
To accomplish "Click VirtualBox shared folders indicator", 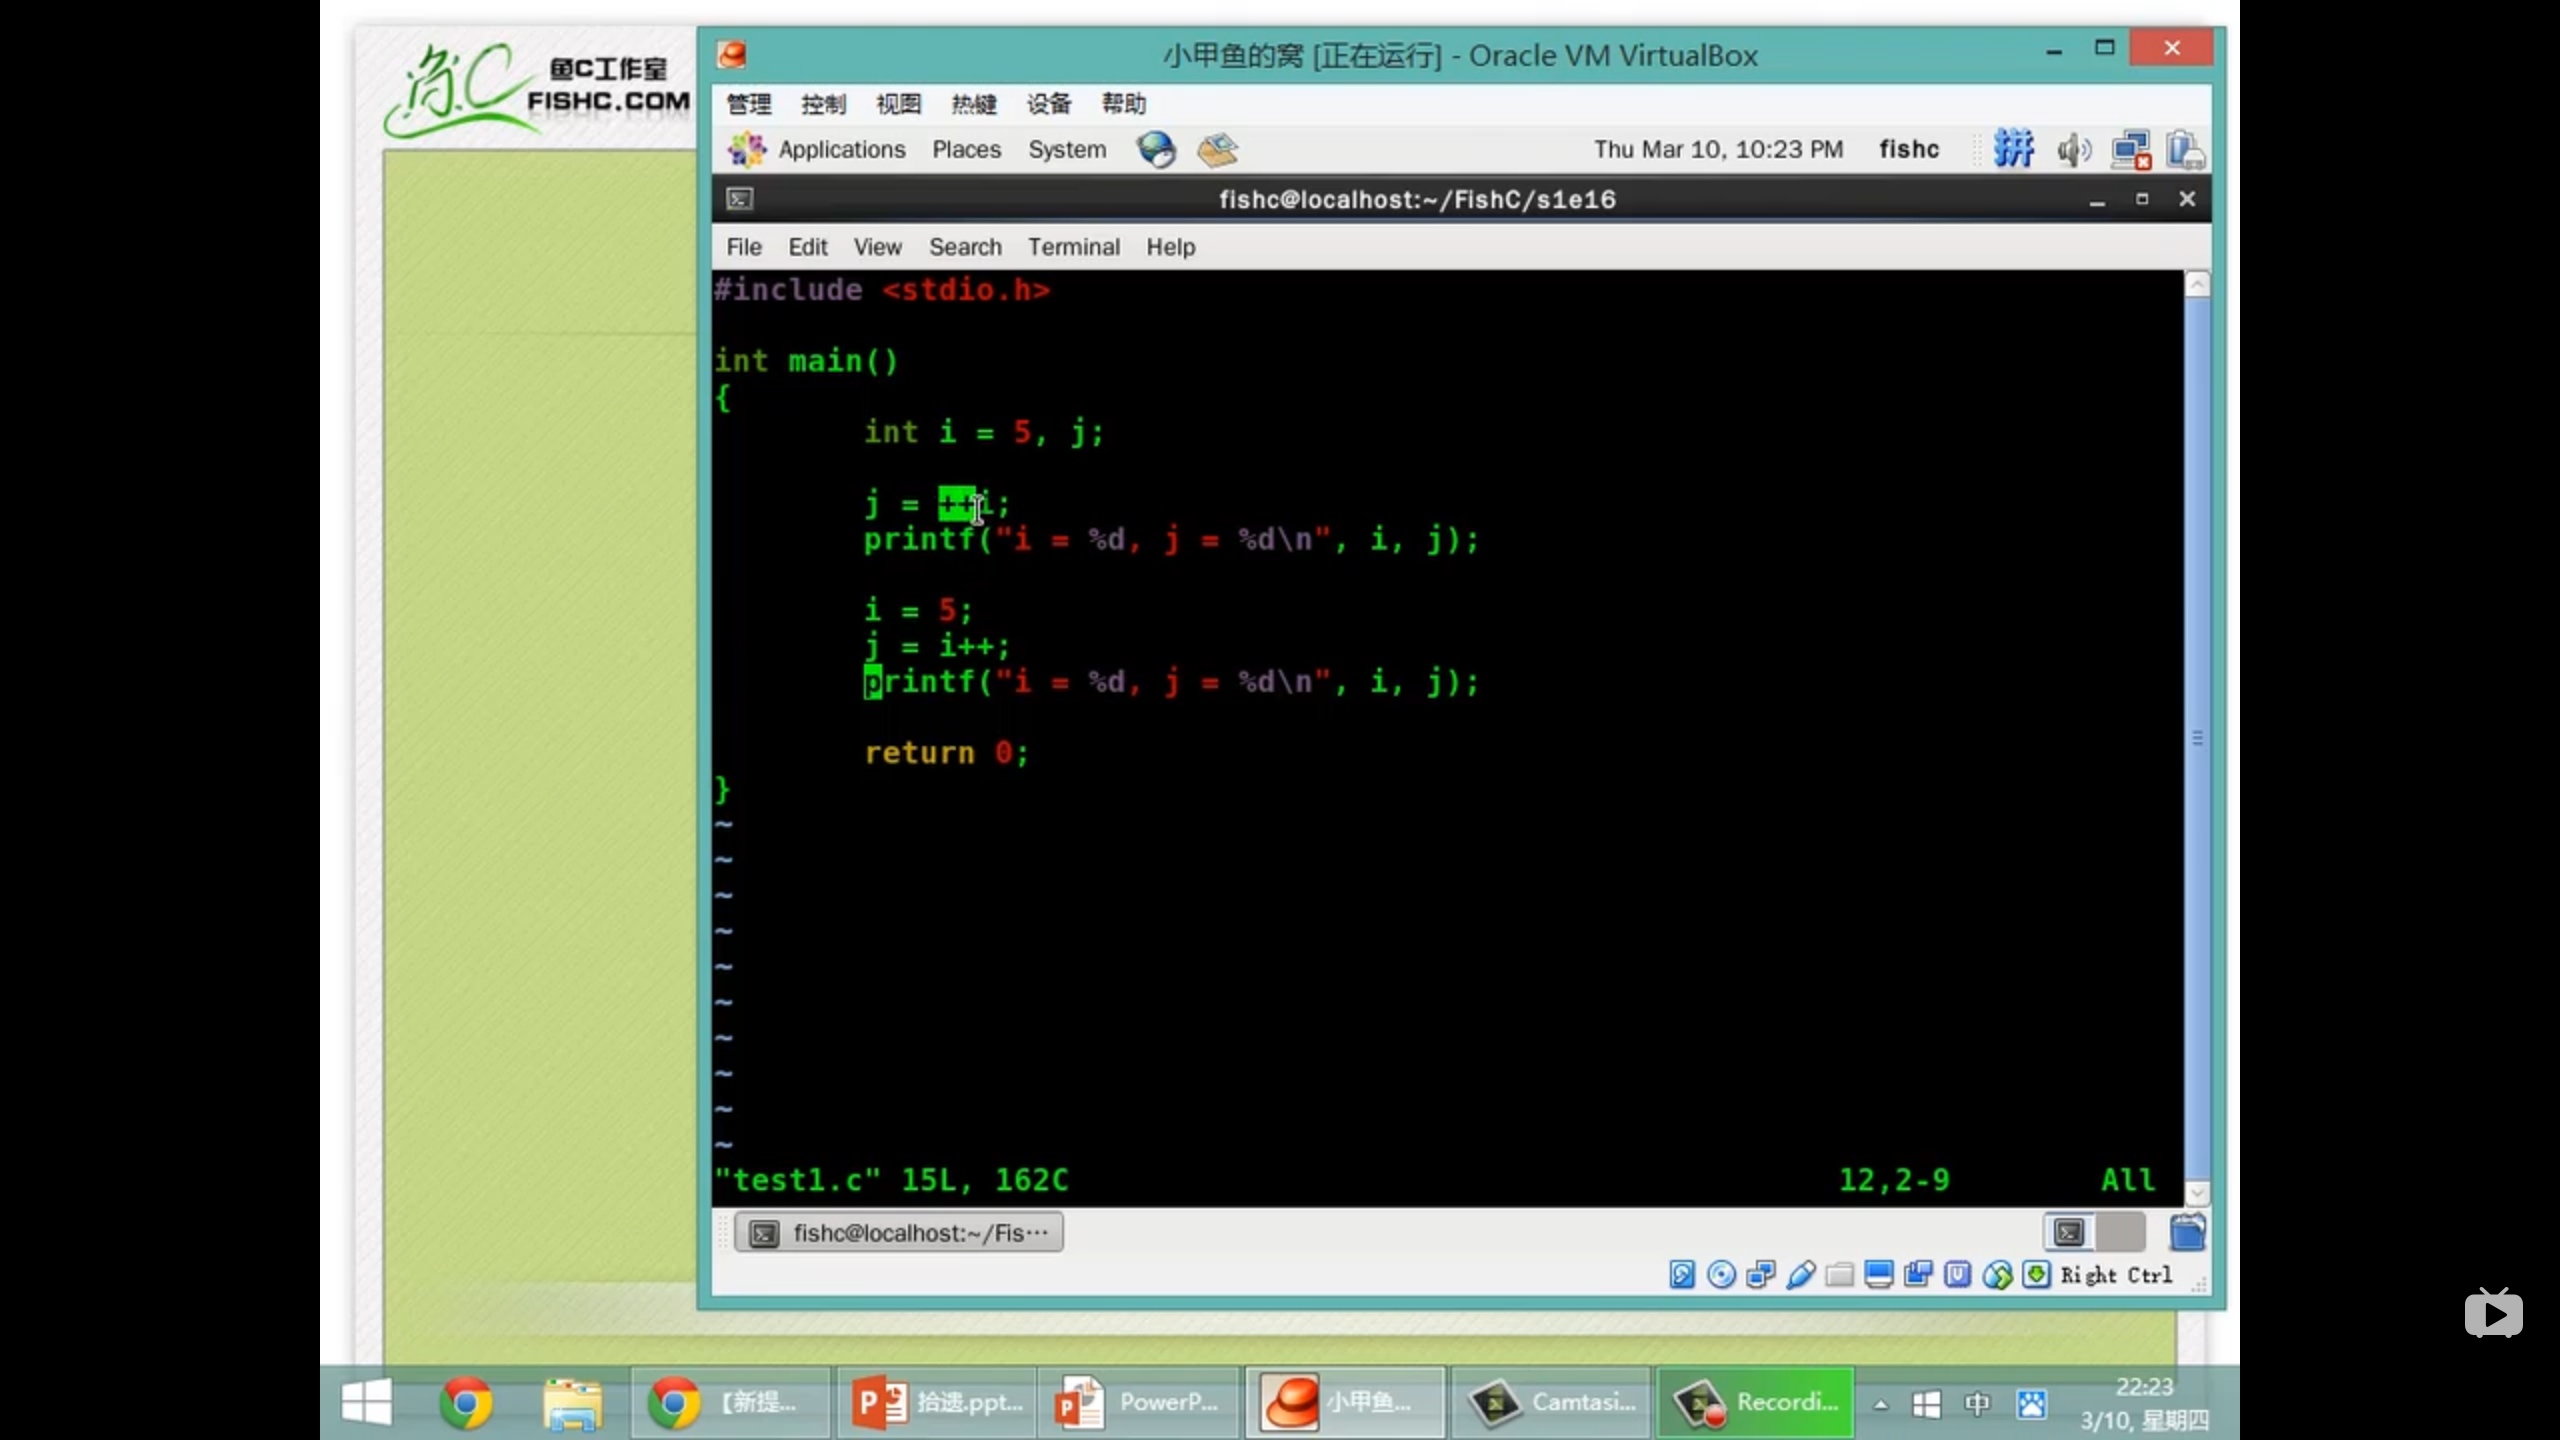I will [x=1840, y=1275].
